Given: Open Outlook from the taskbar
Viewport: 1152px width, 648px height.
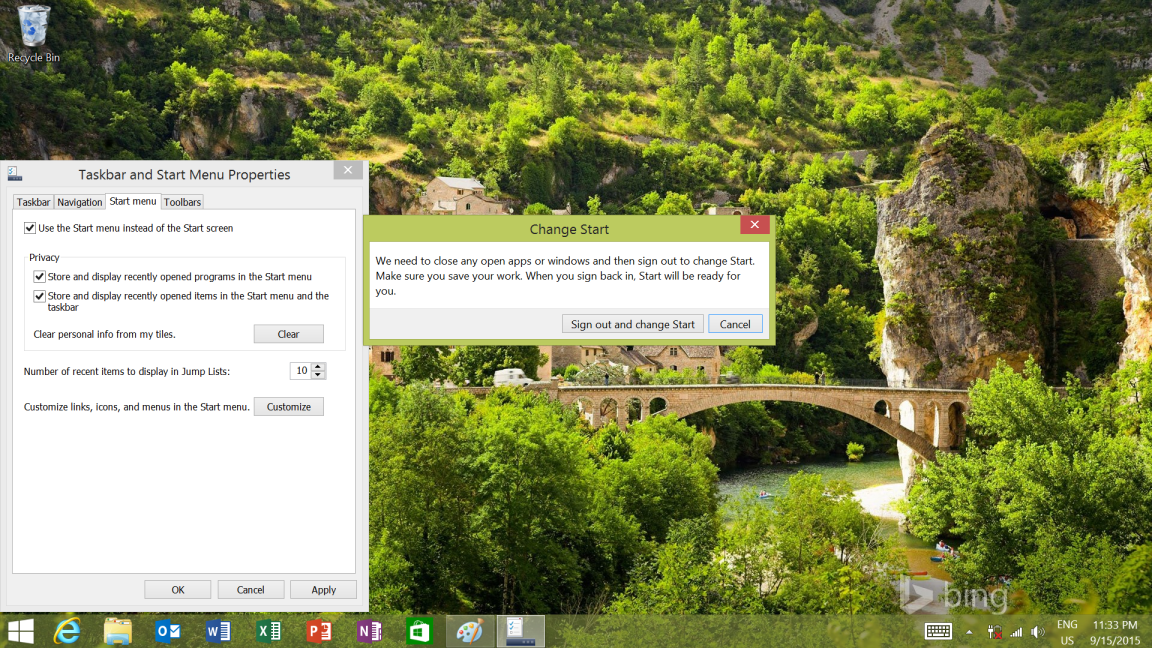Looking at the screenshot, I should 168,631.
